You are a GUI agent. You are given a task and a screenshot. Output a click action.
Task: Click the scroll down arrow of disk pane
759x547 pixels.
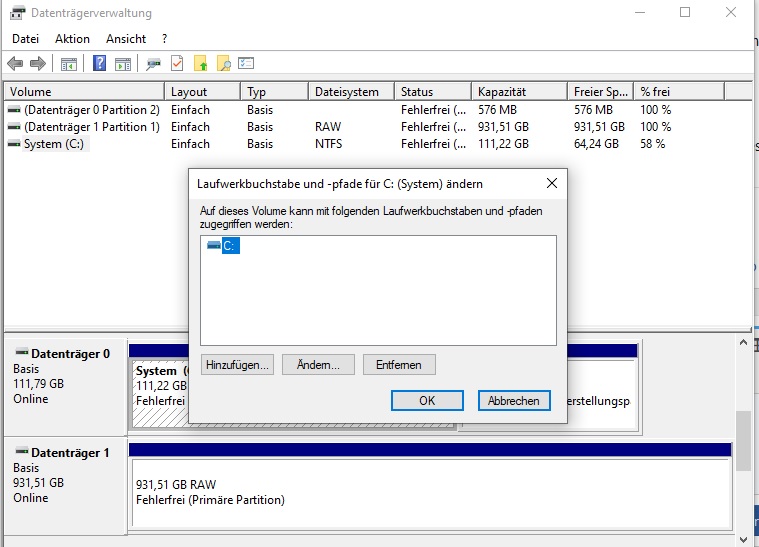coord(743,539)
